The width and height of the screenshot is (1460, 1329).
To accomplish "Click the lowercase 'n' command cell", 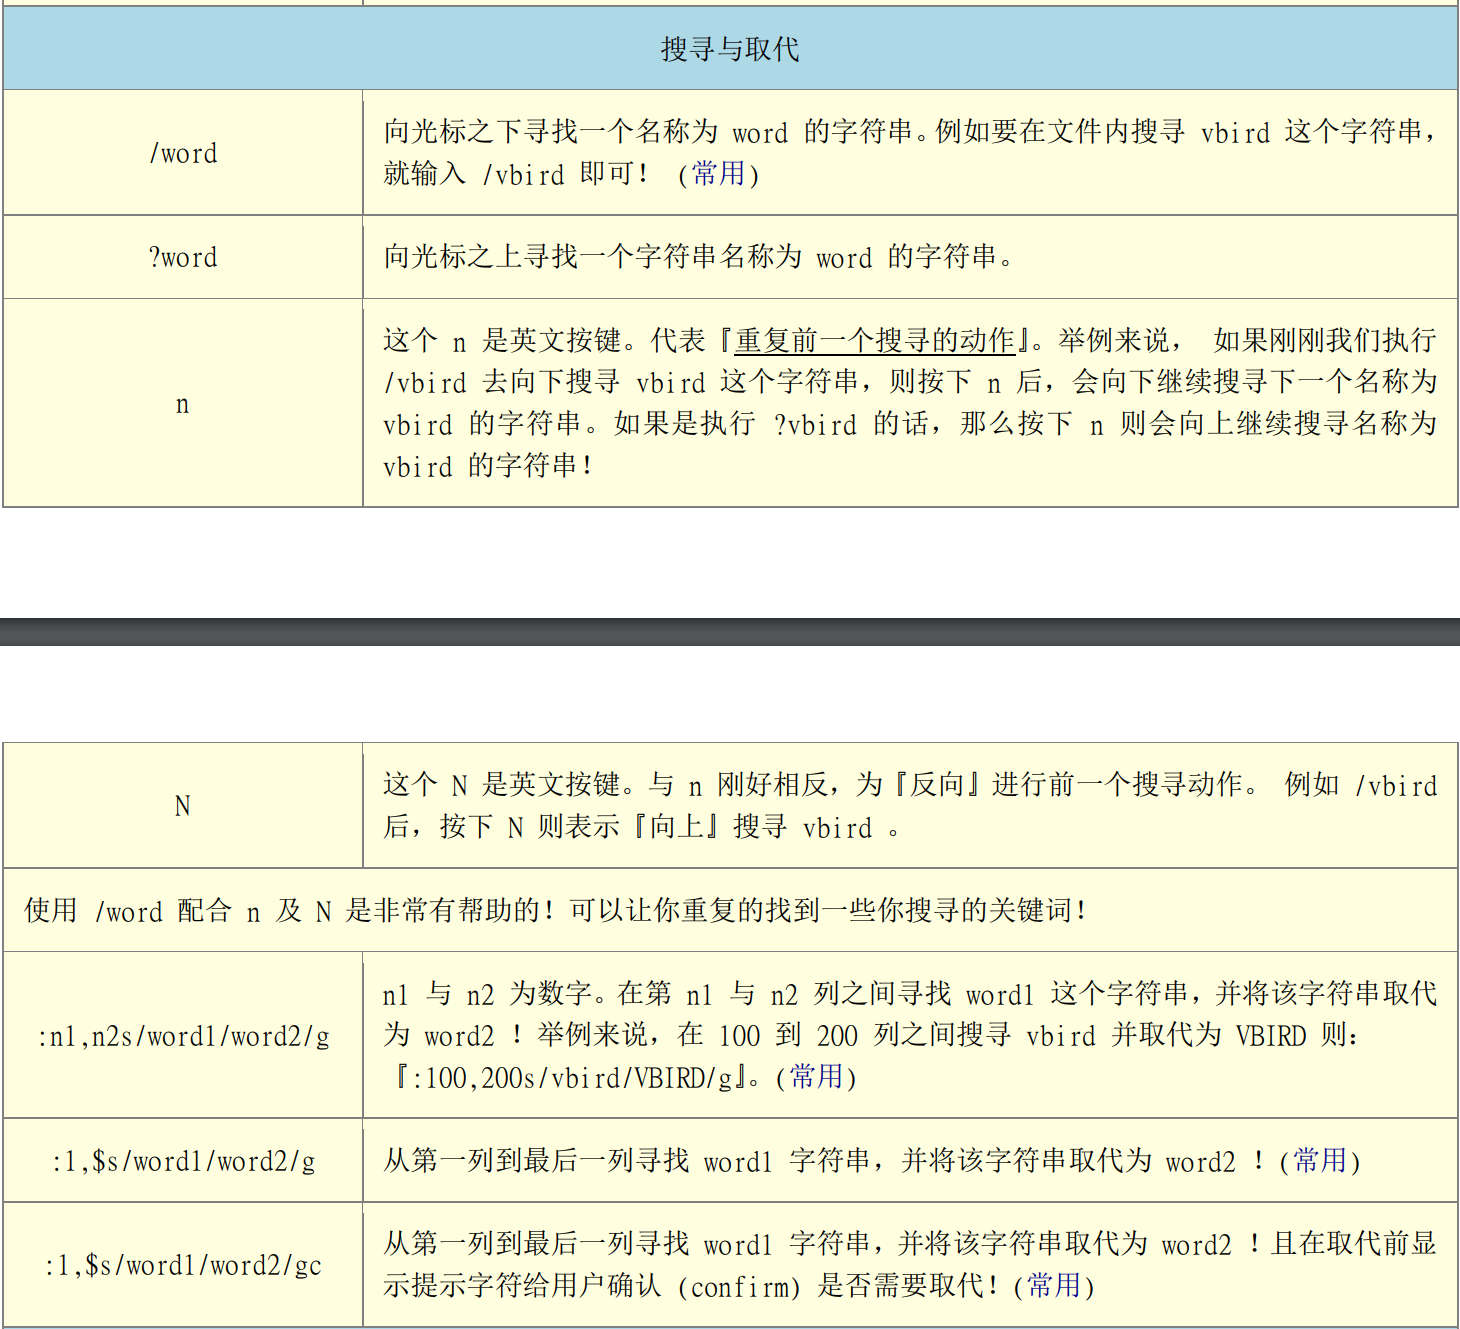I will click(183, 403).
